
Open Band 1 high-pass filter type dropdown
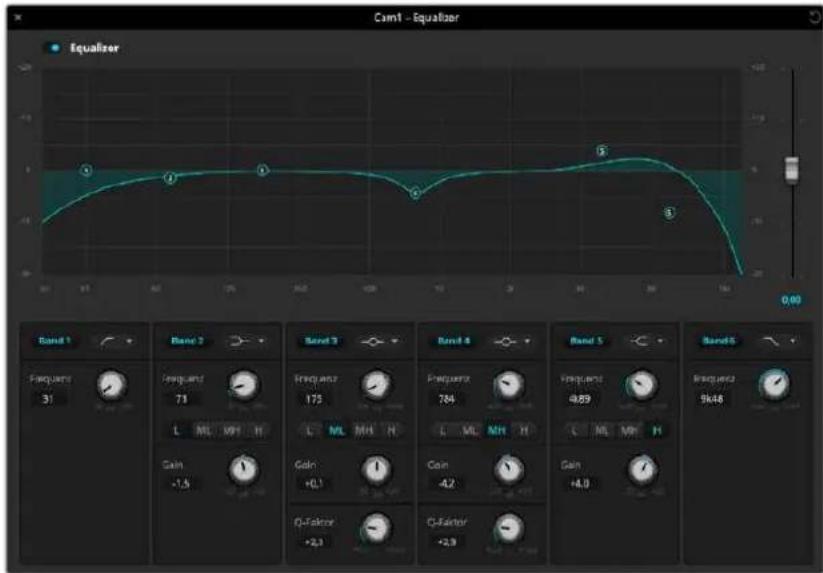tap(115, 341)
